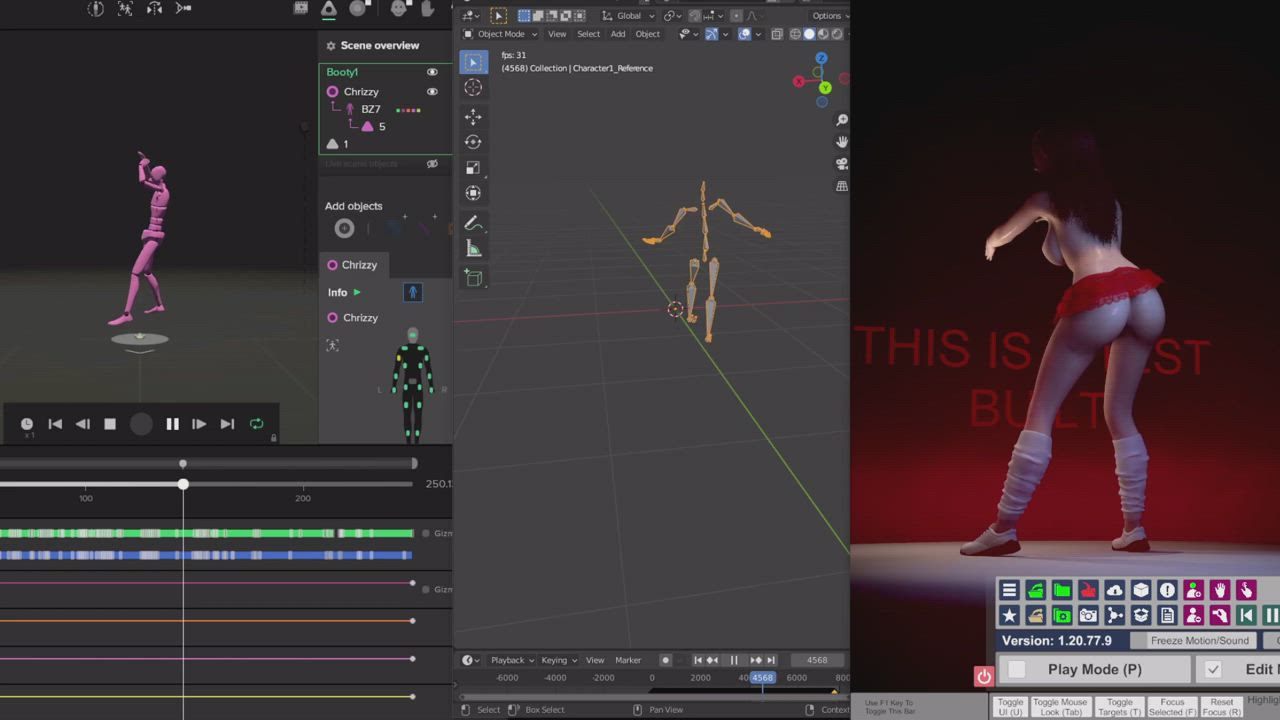Toggle visibility eye for Chrizzy
Image resolution: width=1280 pixels, height=720 pixels.
coord(432,91)
